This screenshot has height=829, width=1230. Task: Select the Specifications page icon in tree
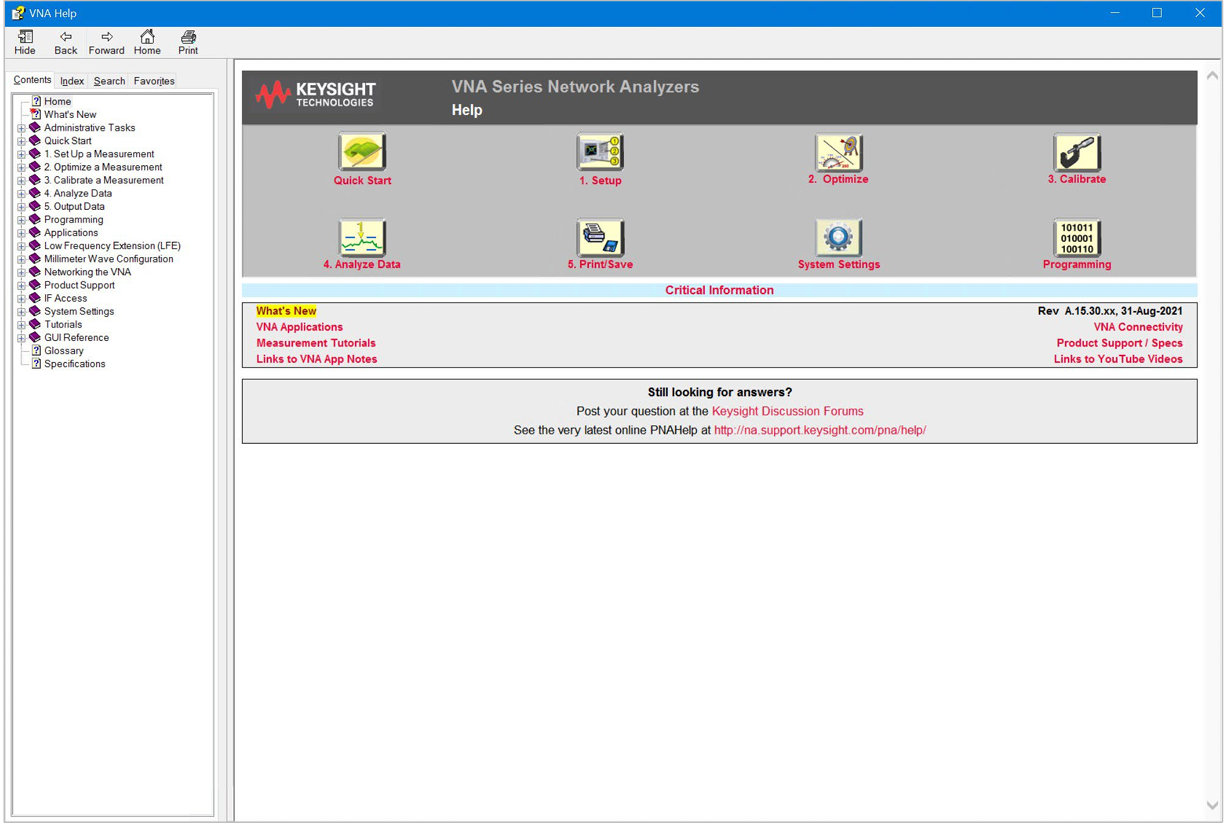click(36, 364)
